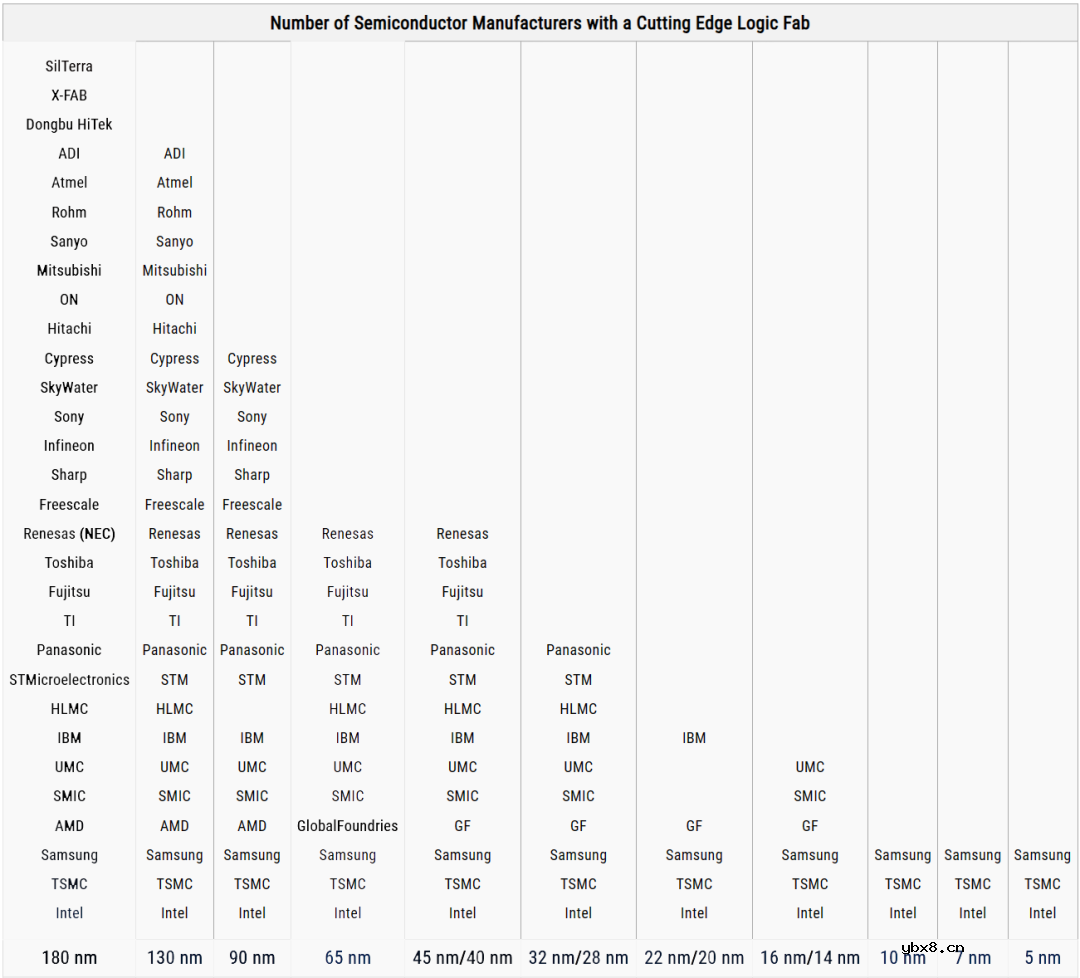Click the GlobalFoundries cell in the 65 nm column

347,826
